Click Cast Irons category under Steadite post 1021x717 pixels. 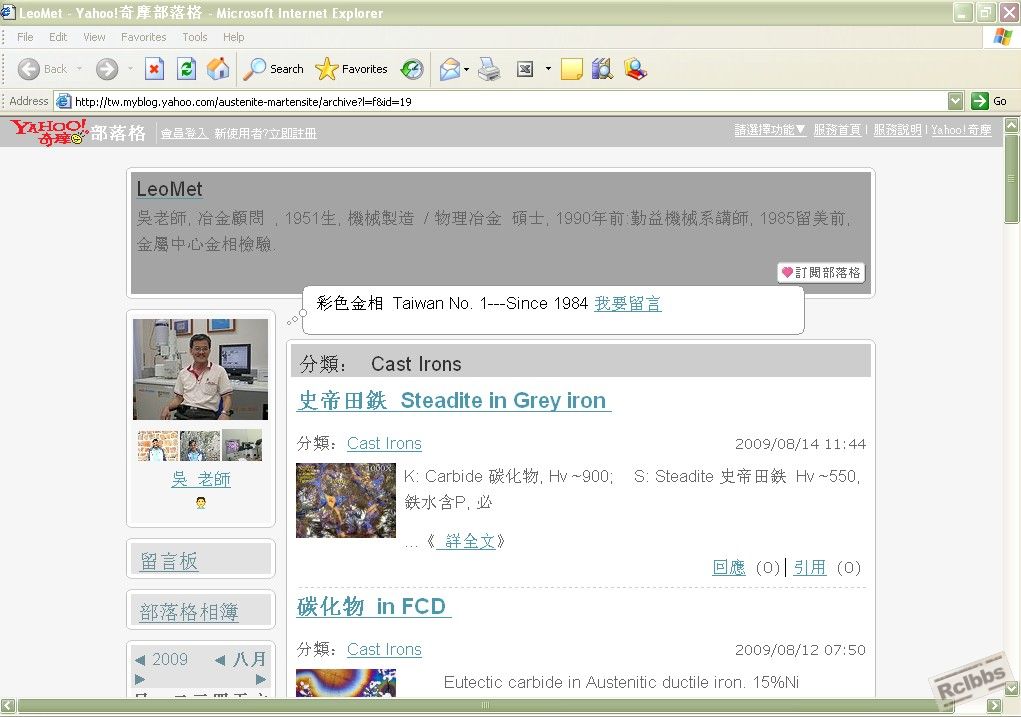(384, 443)
